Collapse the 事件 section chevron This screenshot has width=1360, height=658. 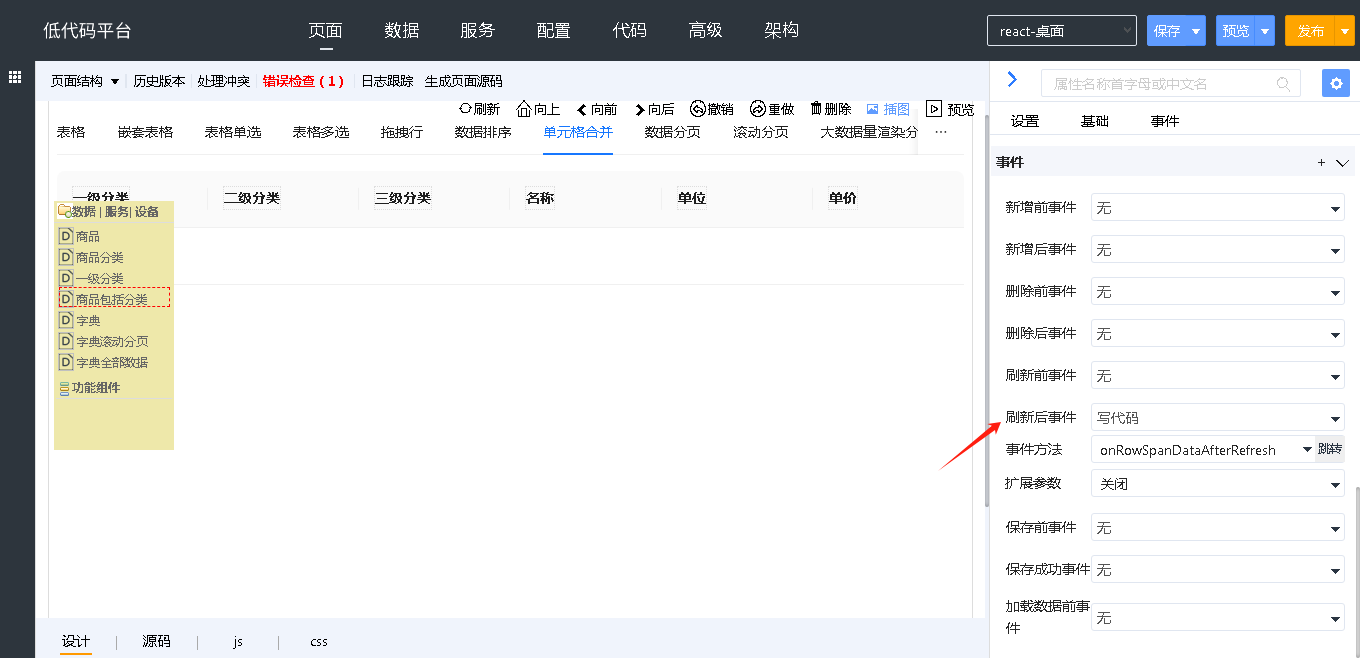click(x=1342, y=162)
